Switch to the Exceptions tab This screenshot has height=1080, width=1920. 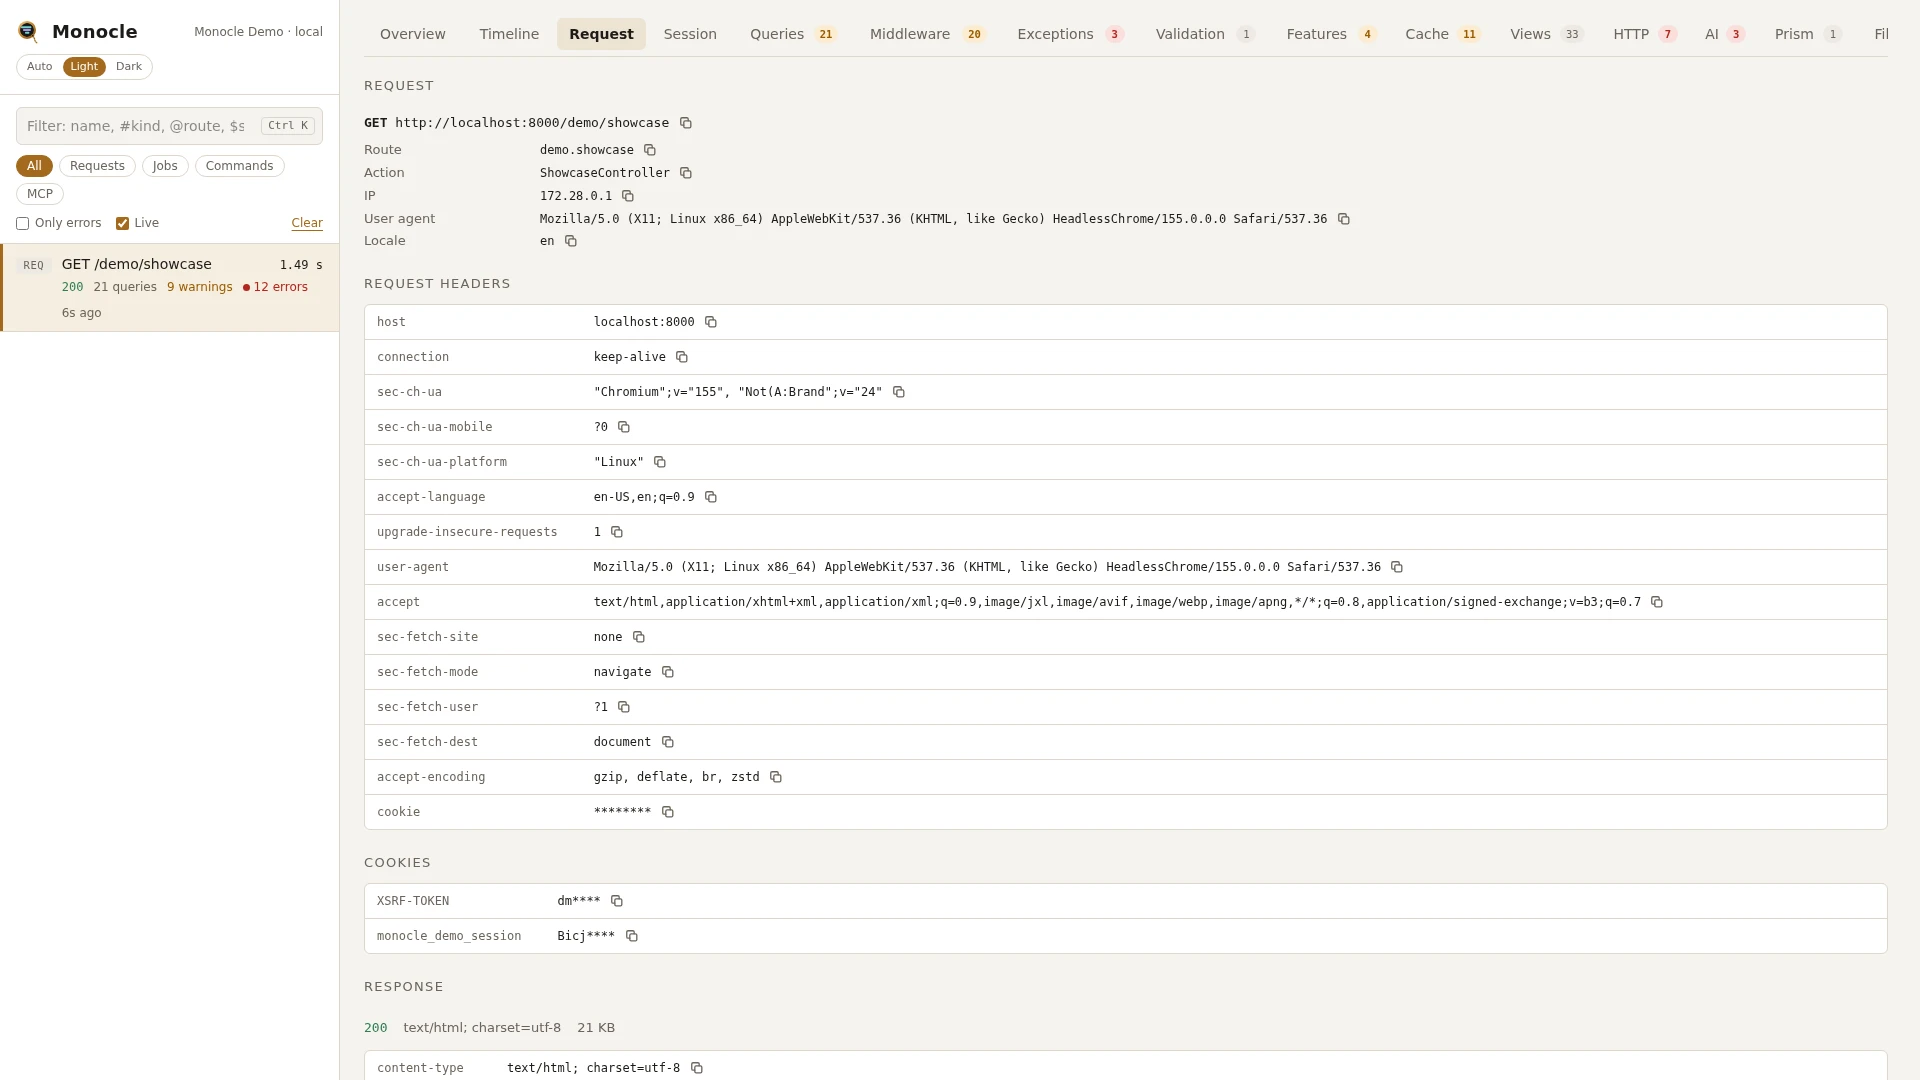coord(1070,34)
